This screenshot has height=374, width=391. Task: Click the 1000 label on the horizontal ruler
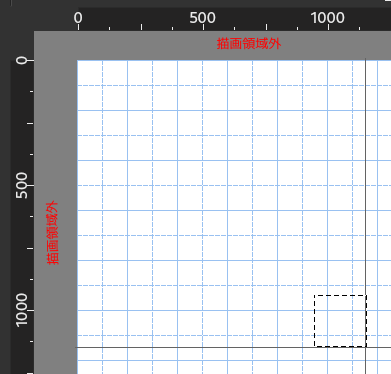pos(328,18)
